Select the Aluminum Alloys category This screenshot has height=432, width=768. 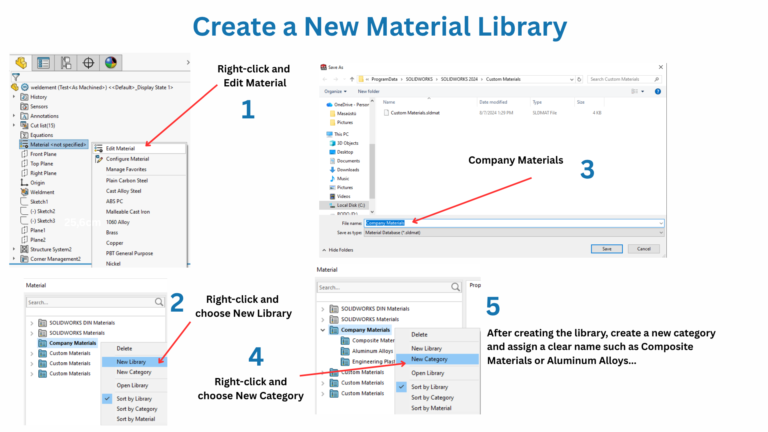368,351
